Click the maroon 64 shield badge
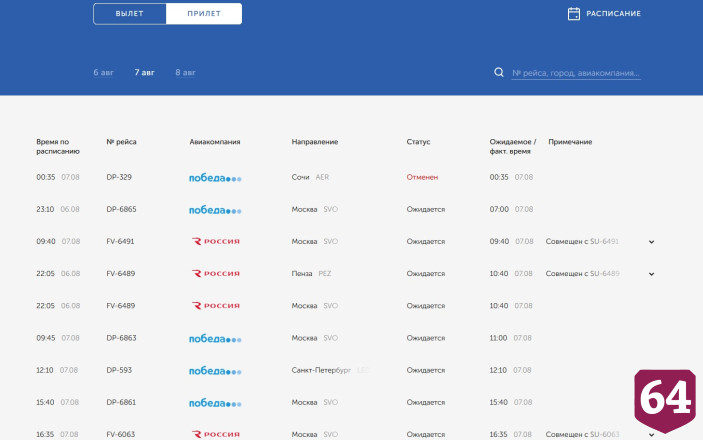Viewport: 703px width, 440px height. tap(665, 400)
